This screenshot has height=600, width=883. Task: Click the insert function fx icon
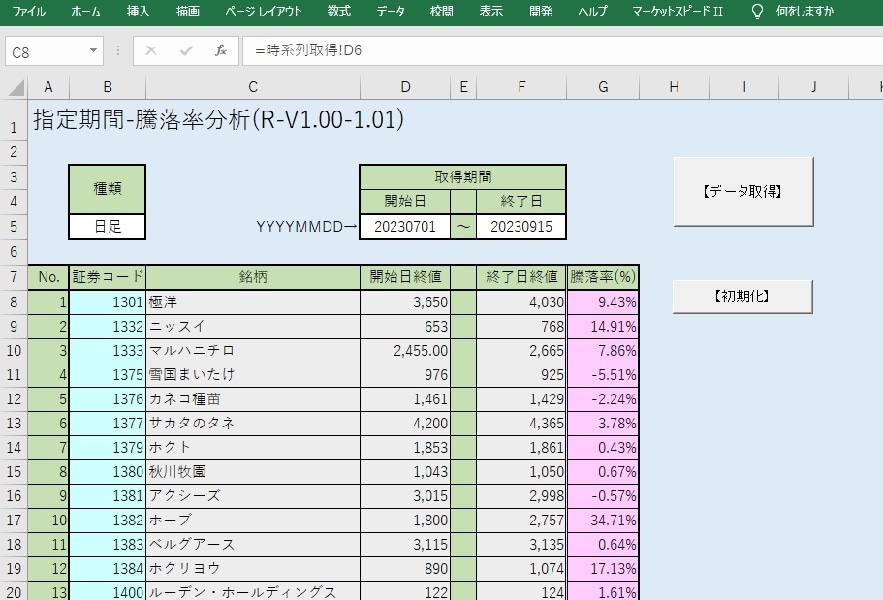221,51
